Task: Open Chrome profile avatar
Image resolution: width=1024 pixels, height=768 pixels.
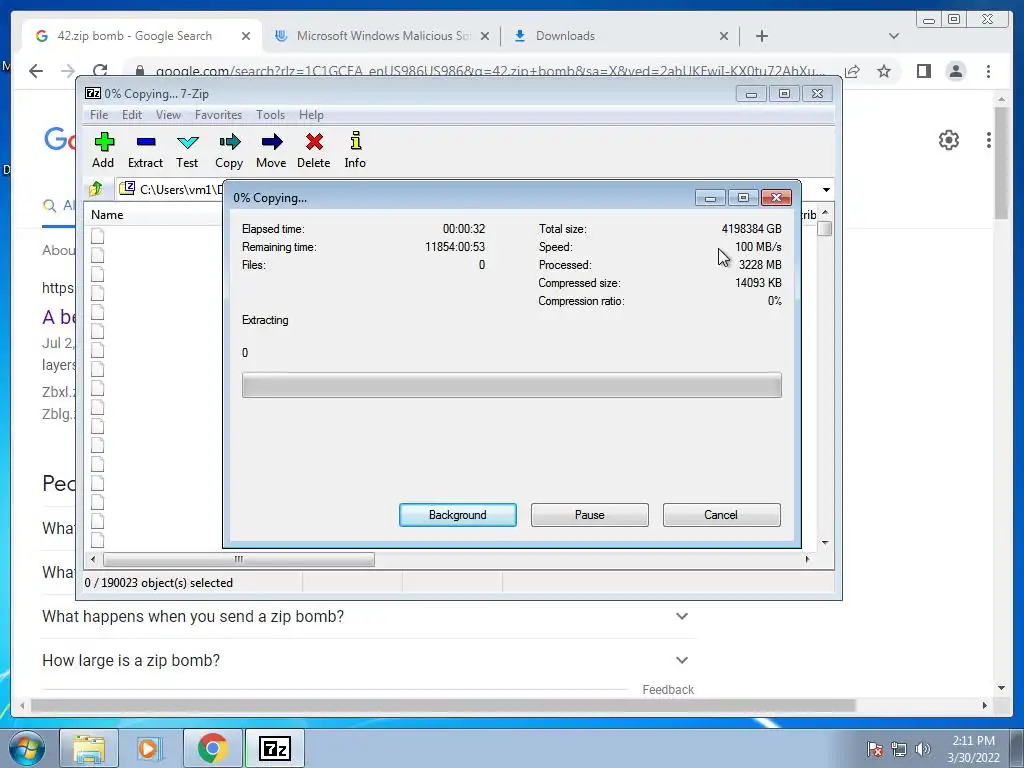Action: click(x=956, y=71)
